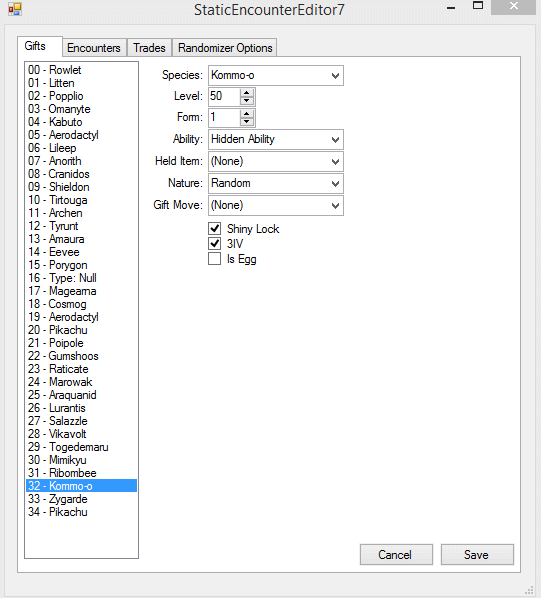Select 26 - Lurantis entry

click(x=81, y=408)
